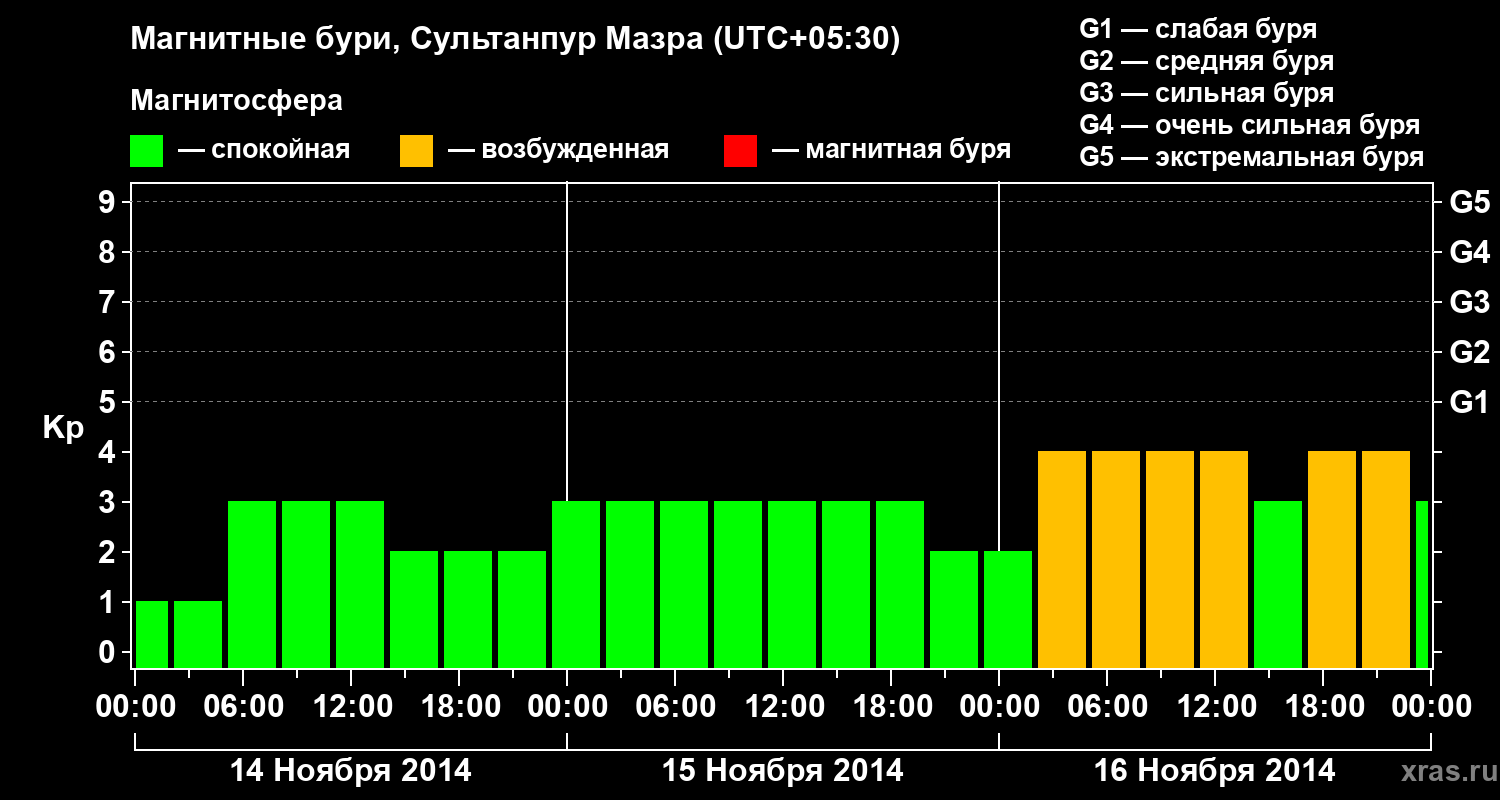Click 'G5 — экстремальная буря' legend line
Image resolution: width=1500 pixels, height=800 pixels.
[x=1252, y=157]
